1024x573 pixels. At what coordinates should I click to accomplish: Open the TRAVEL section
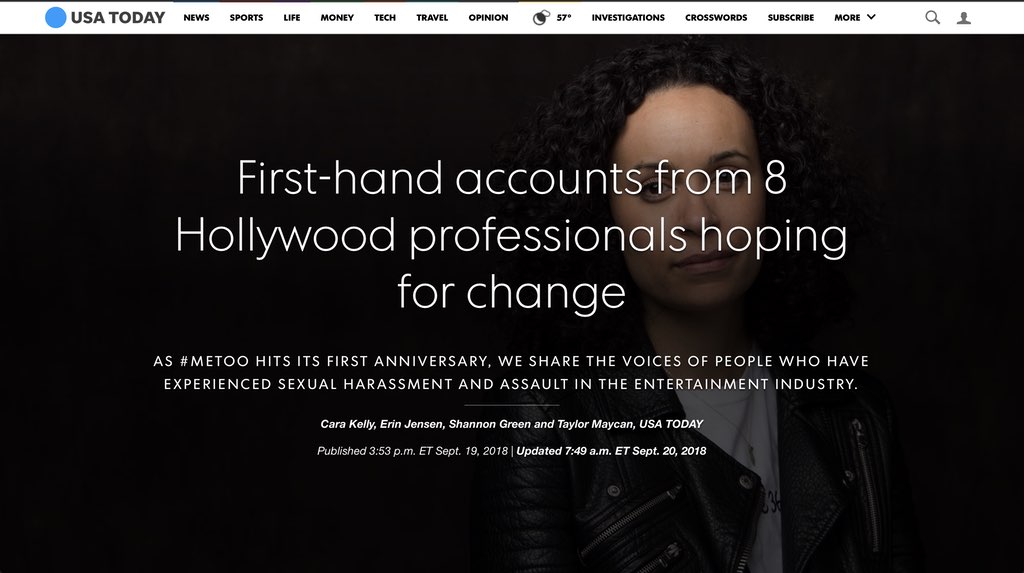(x=432, y=18)
